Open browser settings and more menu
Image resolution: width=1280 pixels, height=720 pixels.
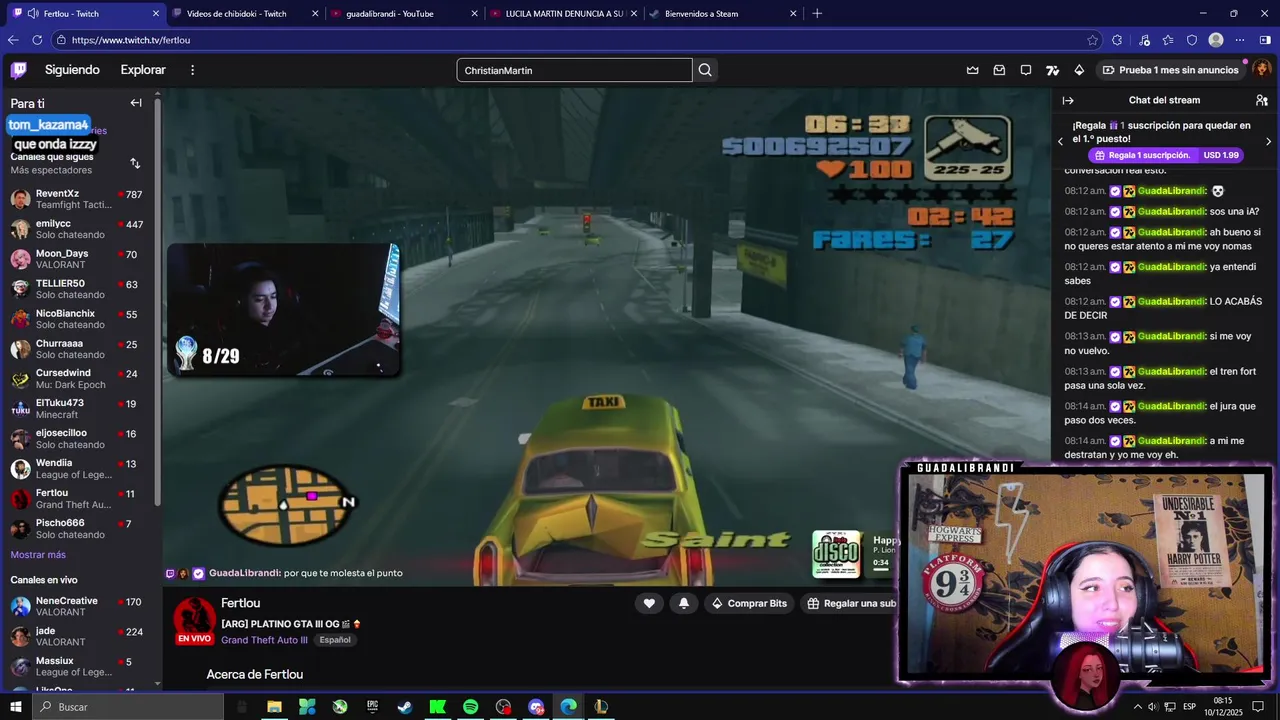click(x=1240, y=40)
